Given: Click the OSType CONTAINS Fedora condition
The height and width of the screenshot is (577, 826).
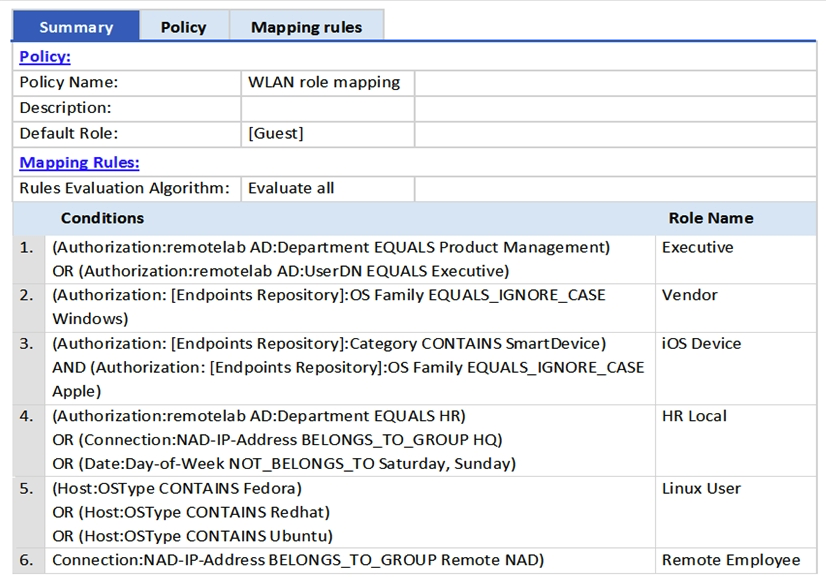Looking at the screenshot, I should pos(176,488).
